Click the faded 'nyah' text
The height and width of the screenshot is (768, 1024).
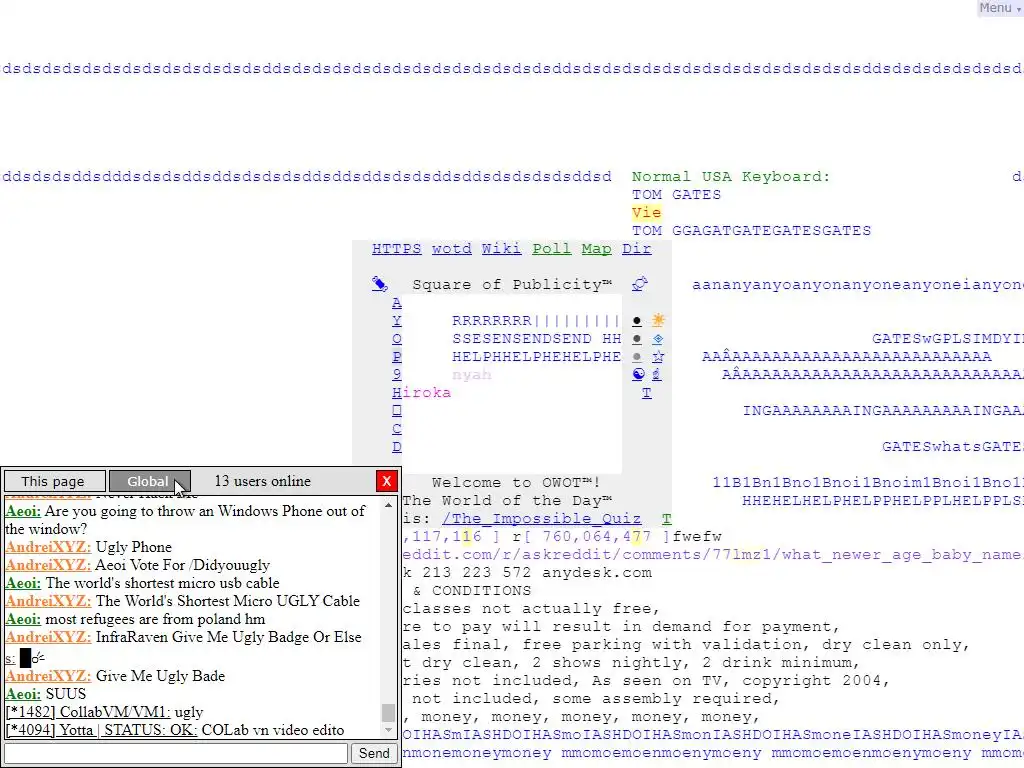coord(472,375)
